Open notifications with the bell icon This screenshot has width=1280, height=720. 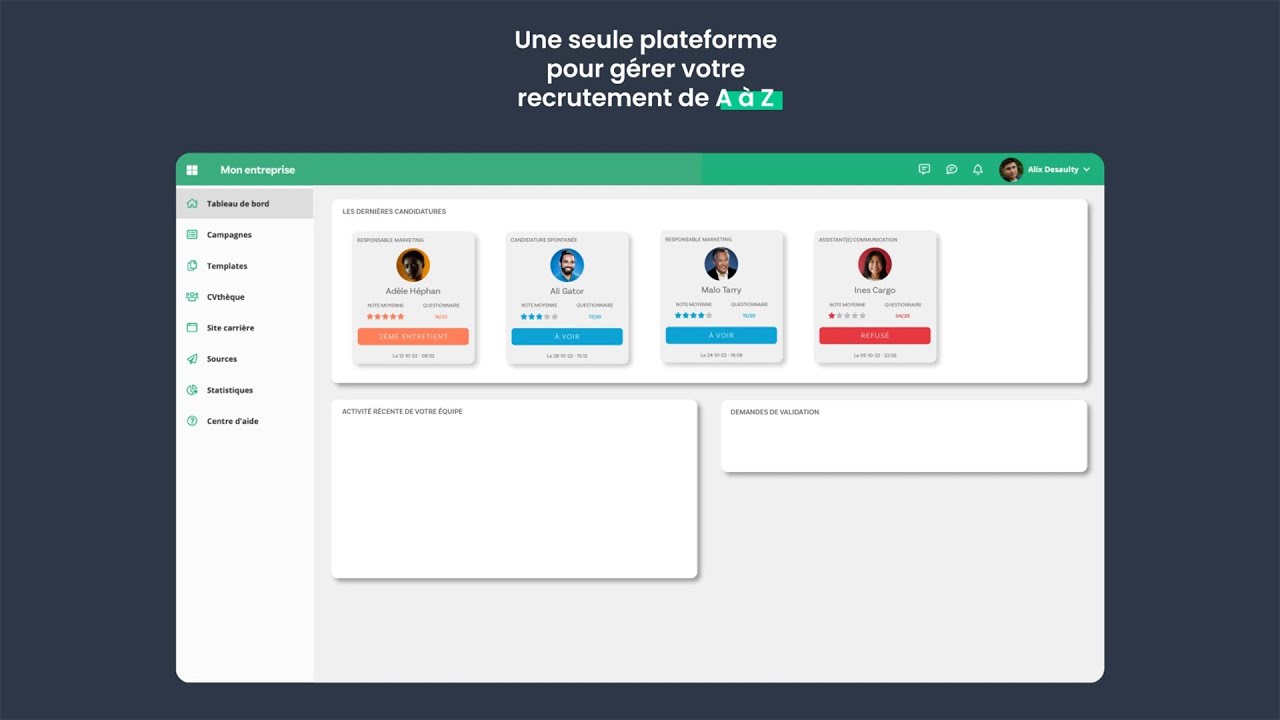coord(977,169)
